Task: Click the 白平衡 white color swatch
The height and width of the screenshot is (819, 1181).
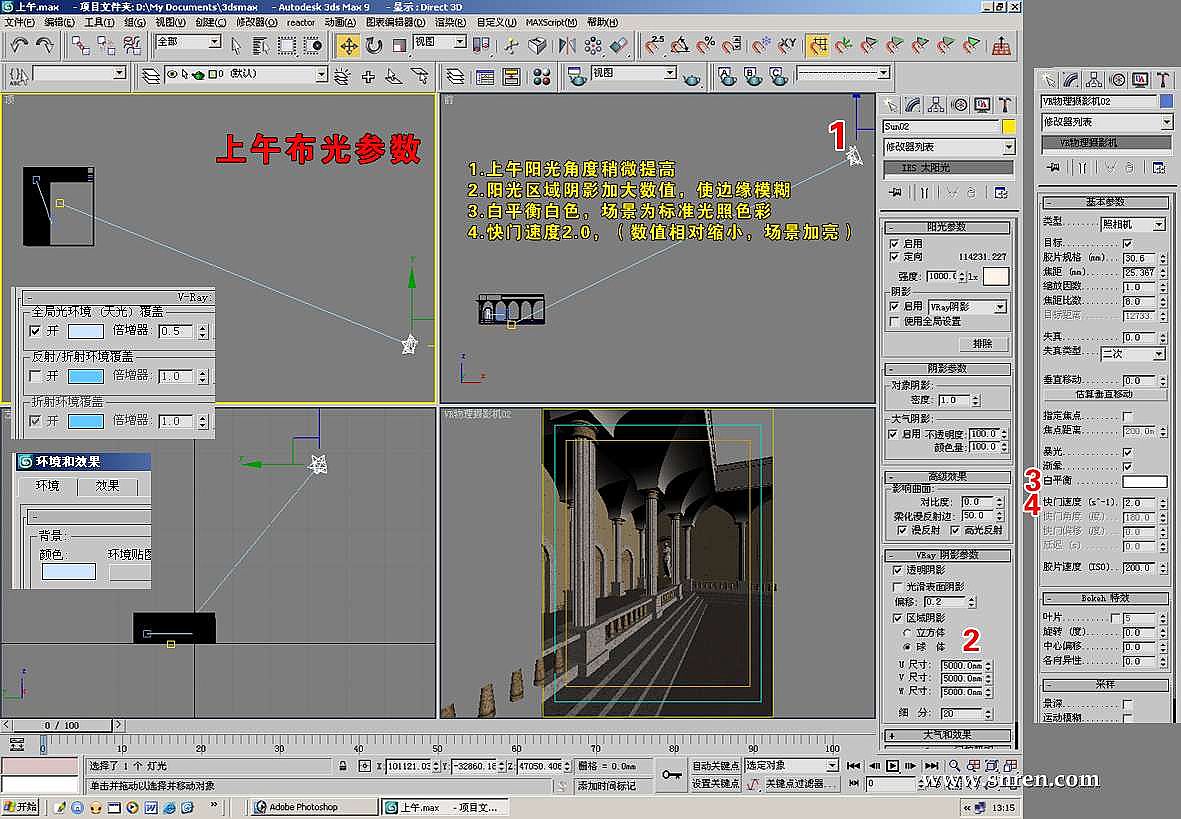Action: click(1144, 482)
